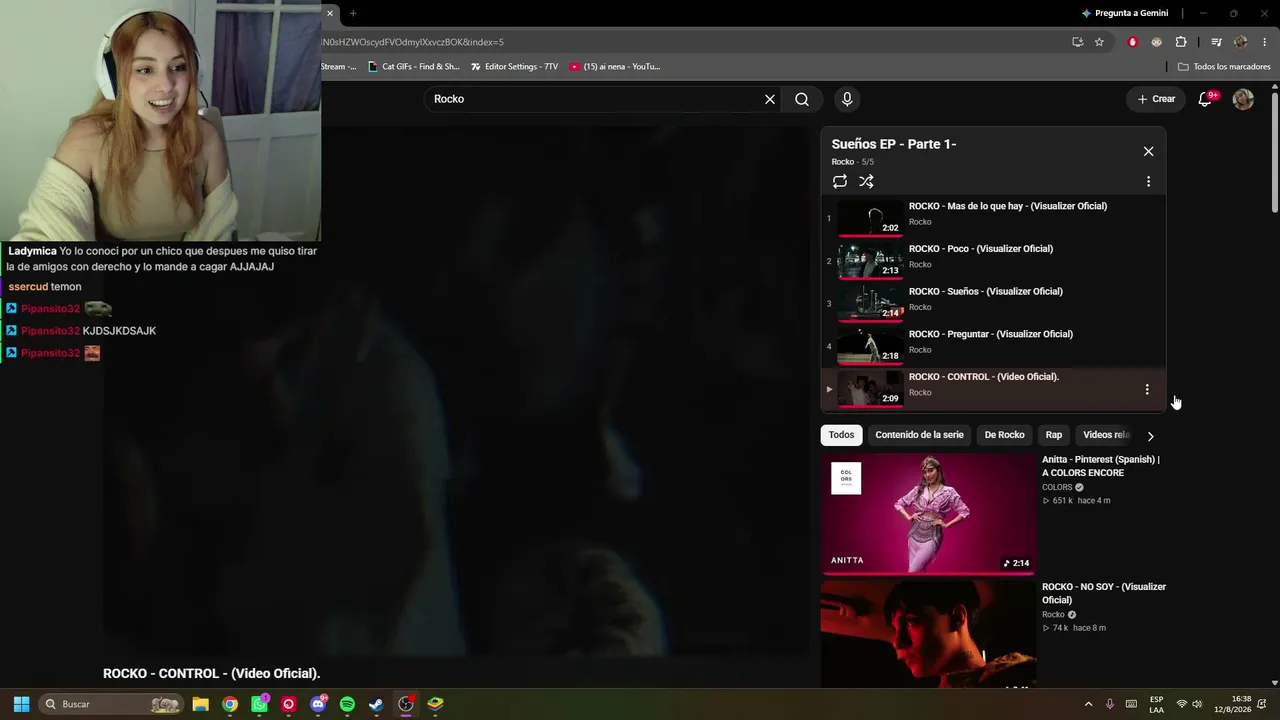The height and width of the screenshot is (720, 1280).
Task: Open File Explorer from the taskbar
Action: (200, 704)
